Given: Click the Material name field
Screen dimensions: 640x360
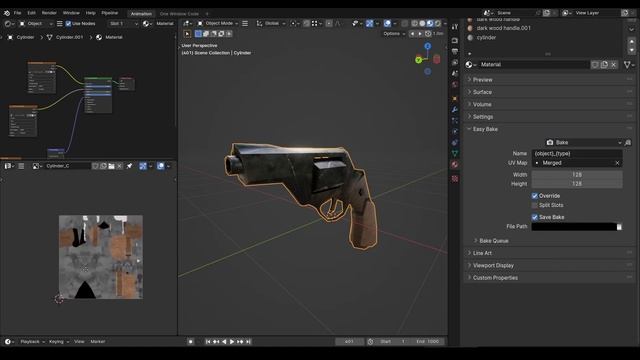Looking at the screenshot, I should 534,64.
